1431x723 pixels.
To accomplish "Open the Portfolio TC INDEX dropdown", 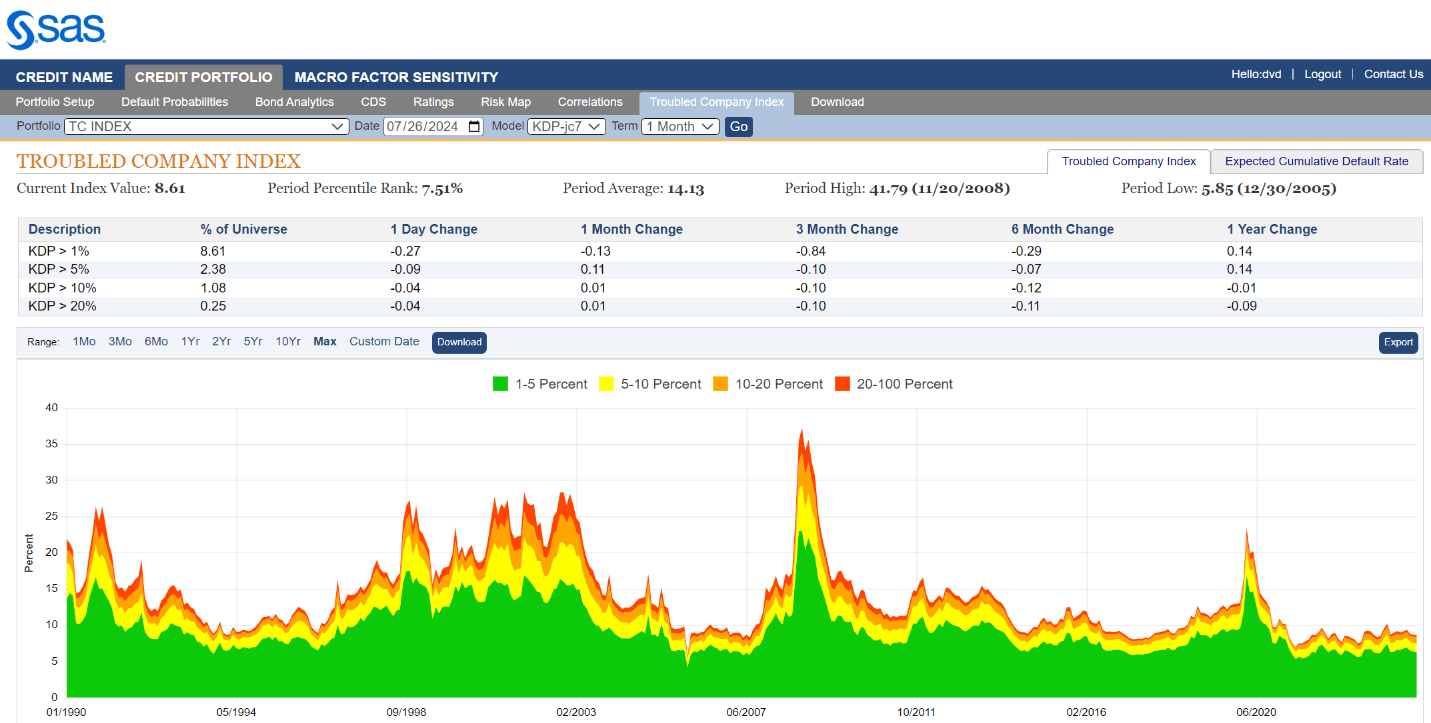I will click(206, 127).
